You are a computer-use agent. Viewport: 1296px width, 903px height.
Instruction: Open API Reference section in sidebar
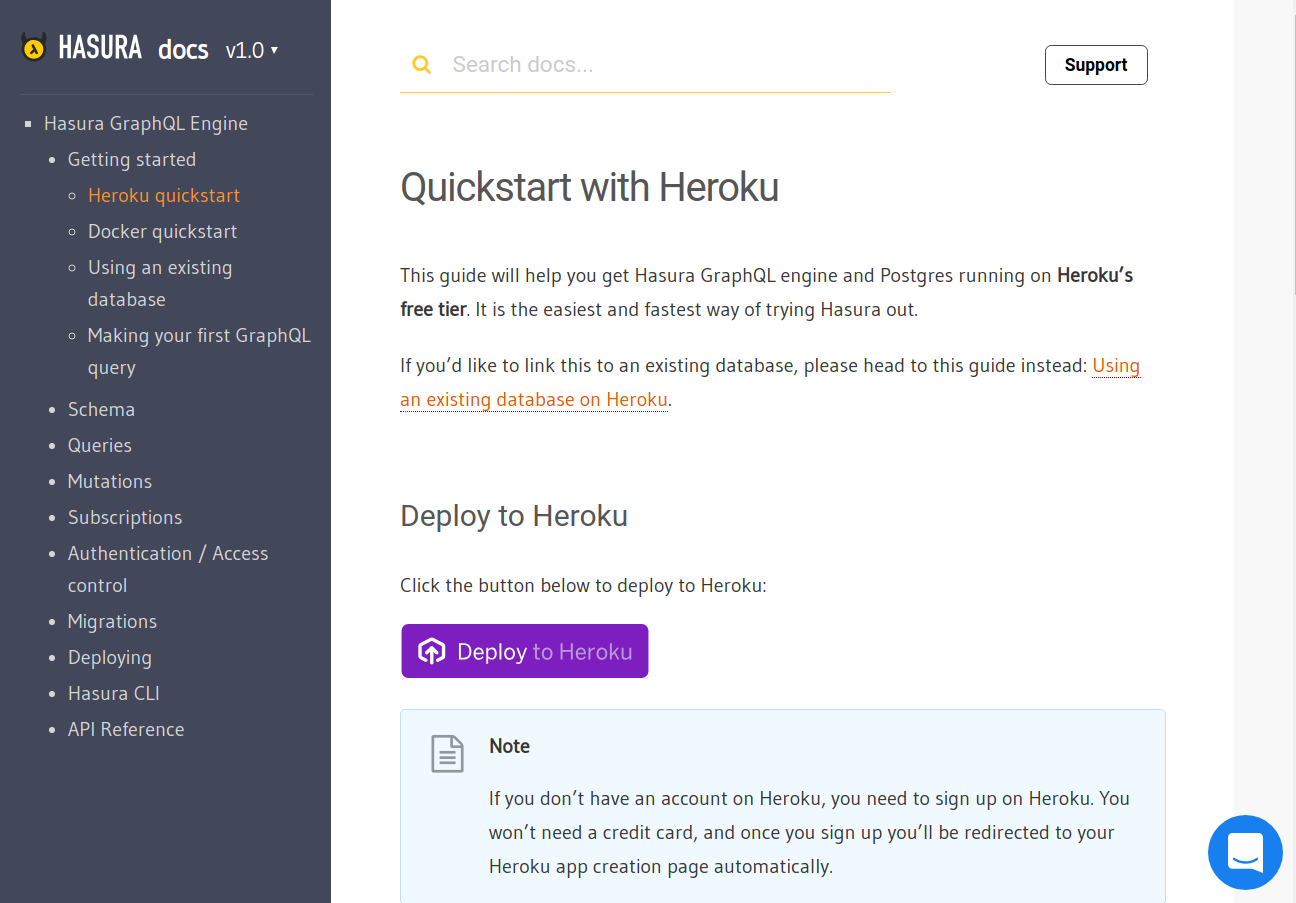[126, 730]
